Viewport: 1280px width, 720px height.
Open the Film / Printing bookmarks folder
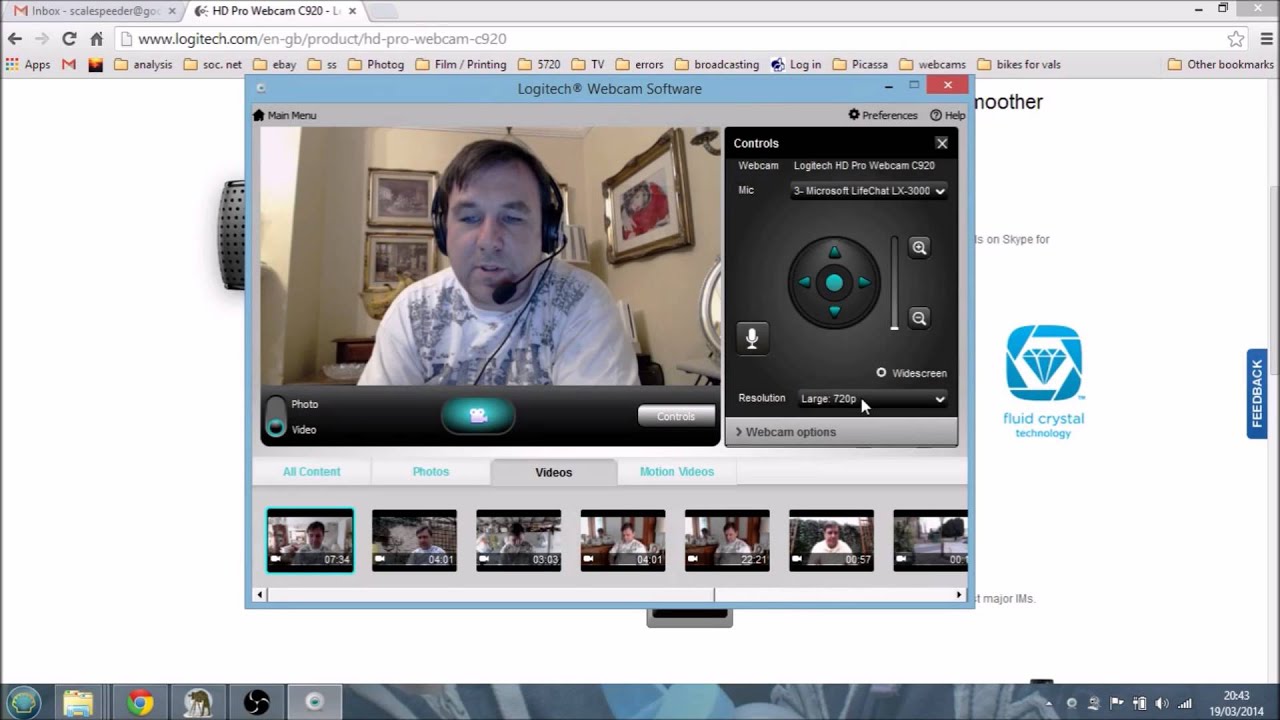pyautogui.click(x=461, y=64)
